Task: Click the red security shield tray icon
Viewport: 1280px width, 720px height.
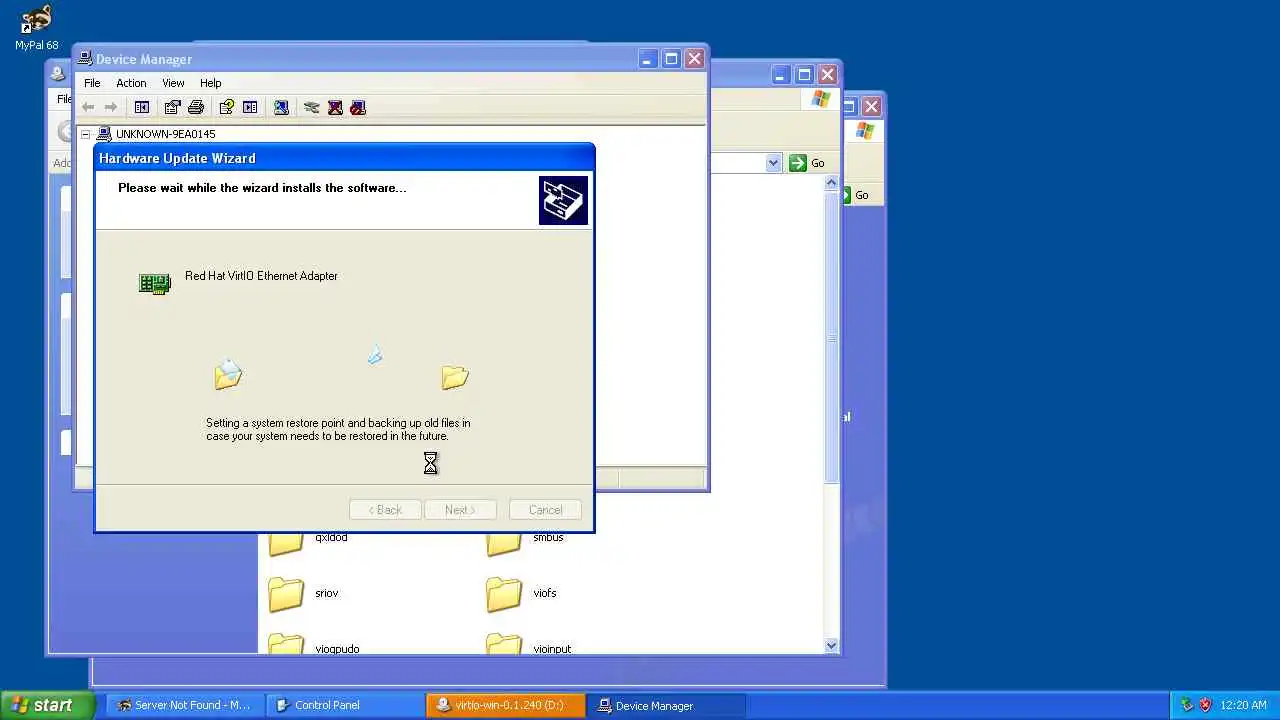Action: (1205, 705)
